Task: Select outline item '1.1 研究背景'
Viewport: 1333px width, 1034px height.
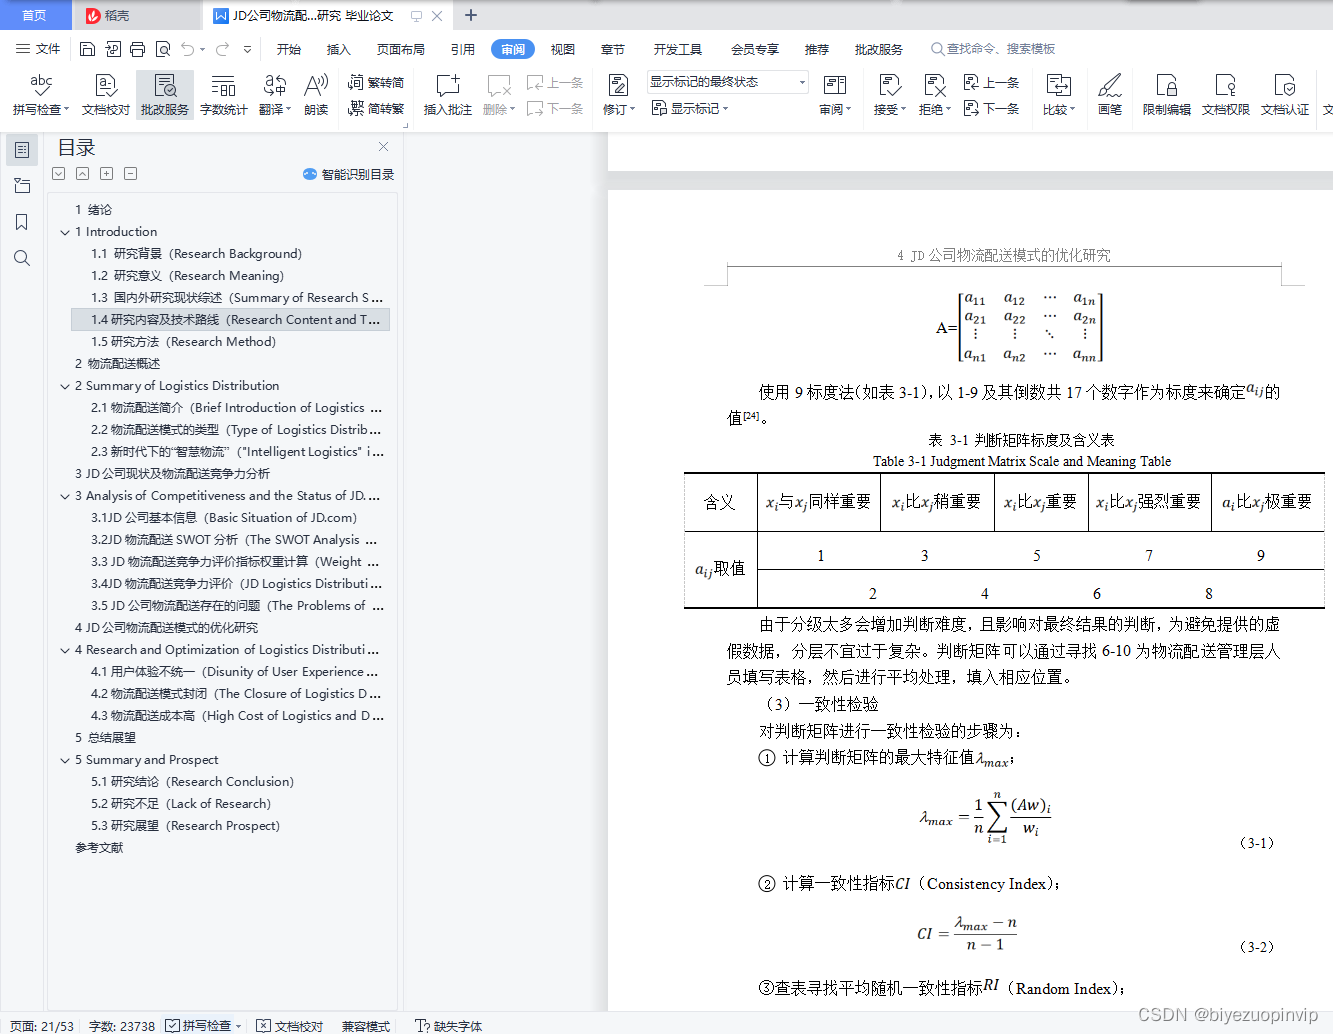Action: (x=196, y=254)
